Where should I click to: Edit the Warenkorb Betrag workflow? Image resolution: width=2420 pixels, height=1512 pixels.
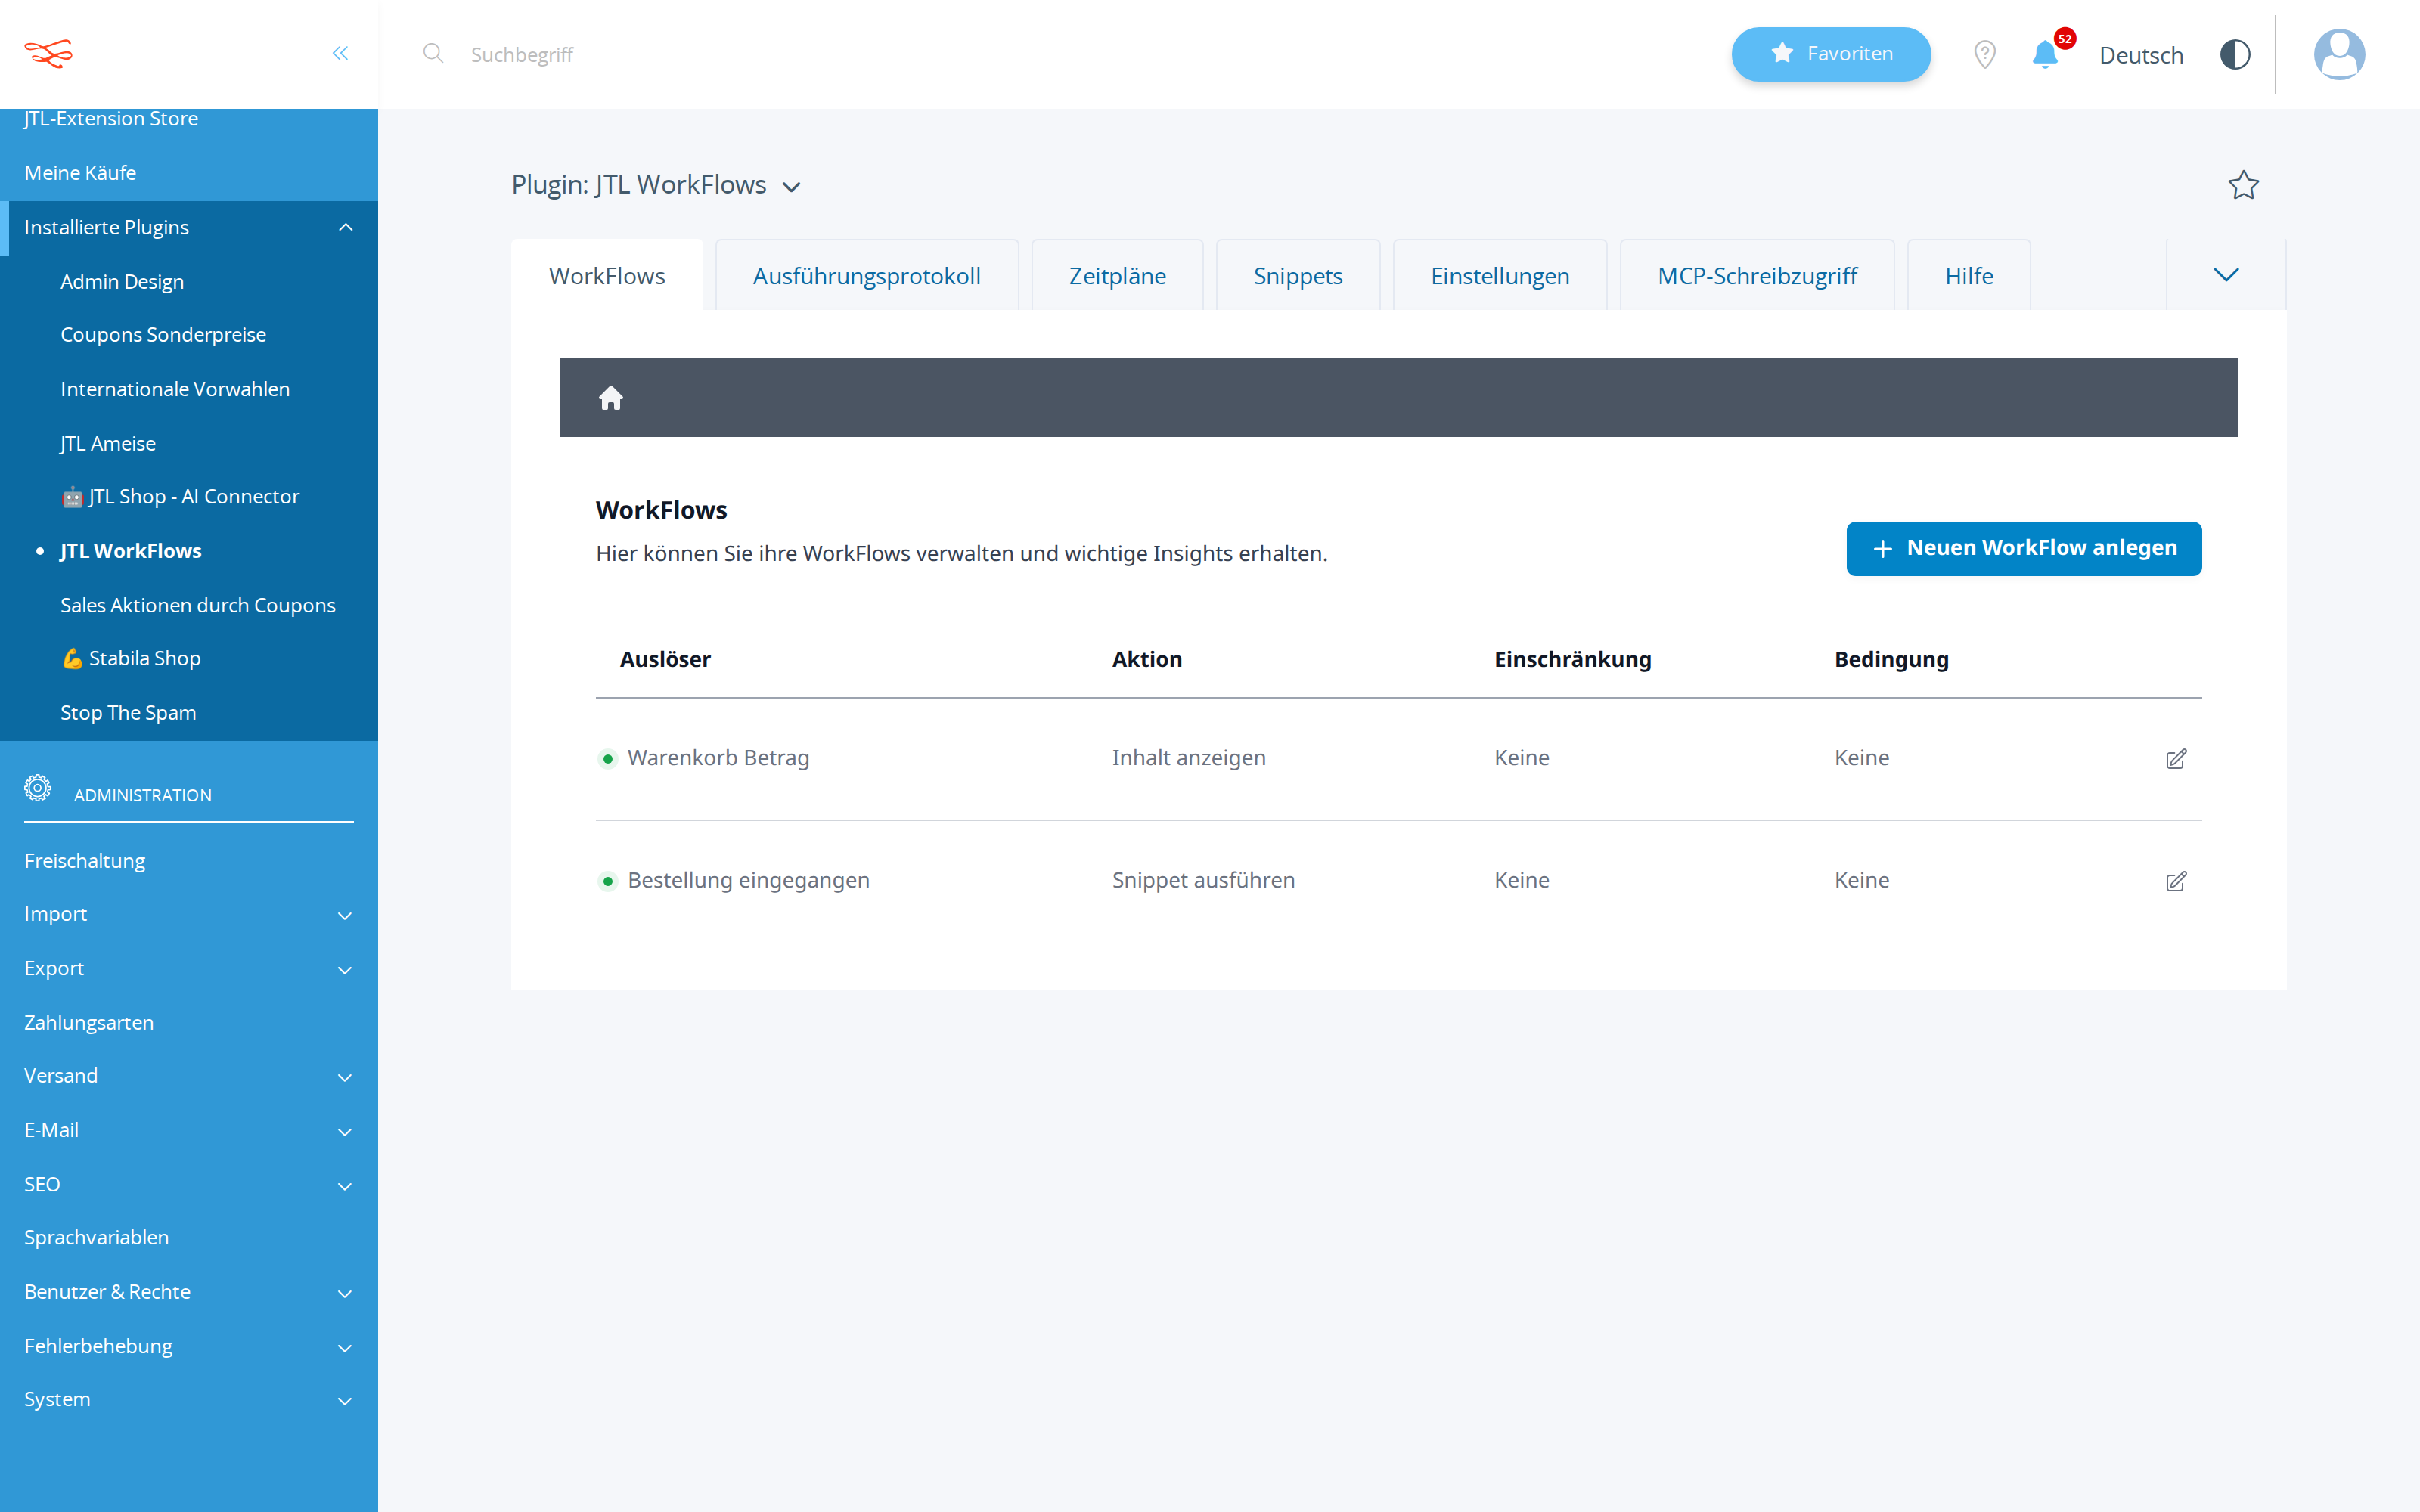[x=2176, y=759]
